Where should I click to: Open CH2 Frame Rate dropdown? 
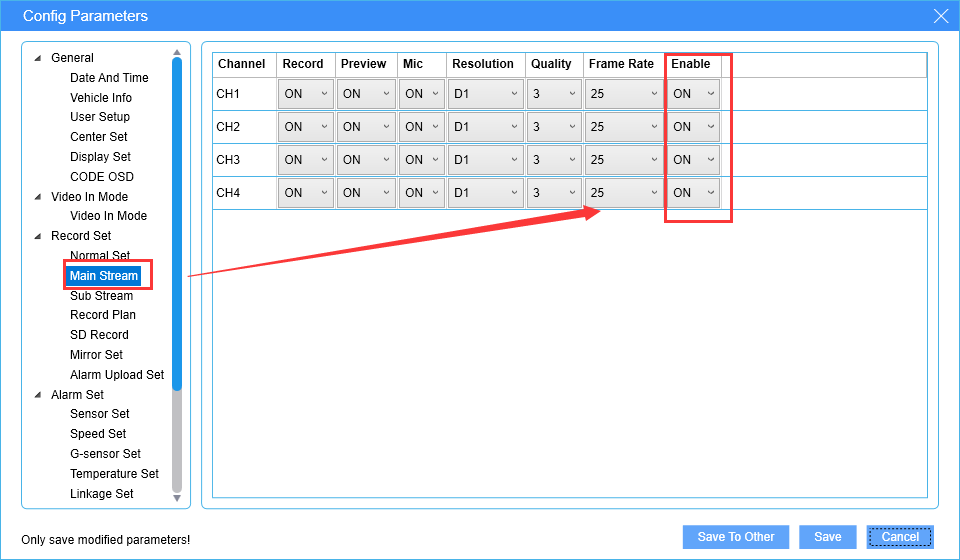[x=624, y=127]
